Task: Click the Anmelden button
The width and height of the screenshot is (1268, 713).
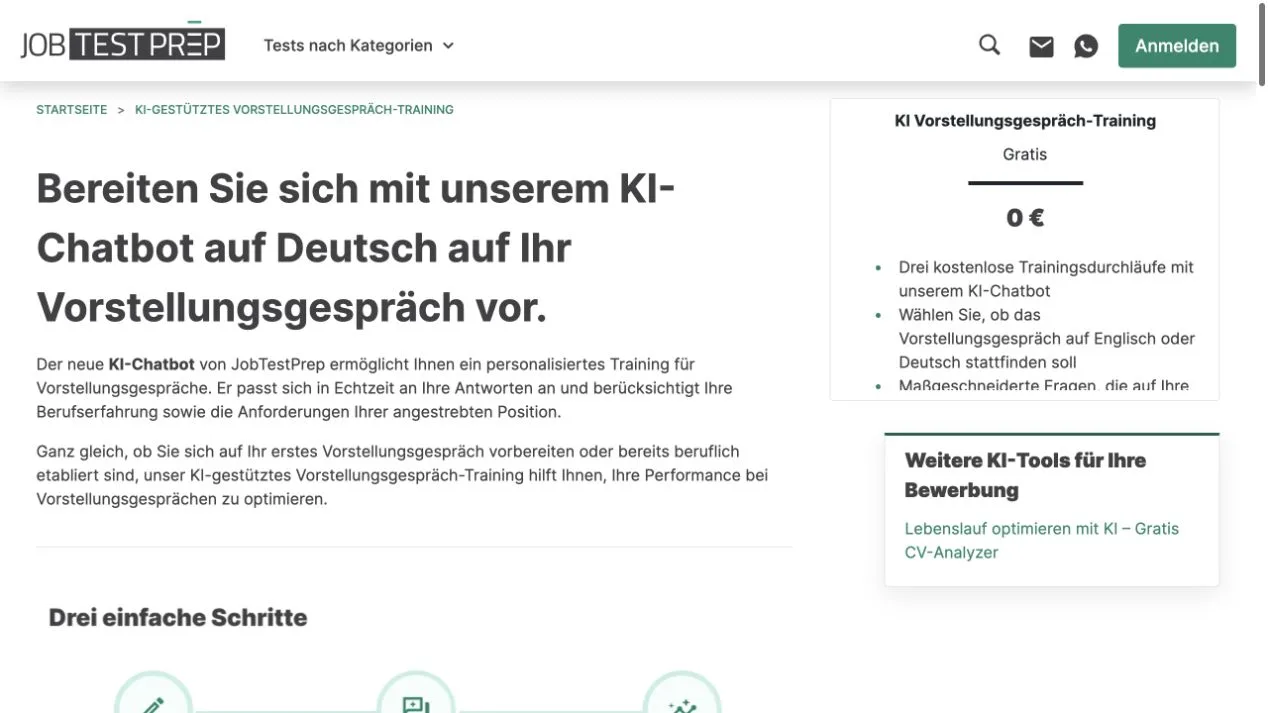Action: [x=1177, y=46]
